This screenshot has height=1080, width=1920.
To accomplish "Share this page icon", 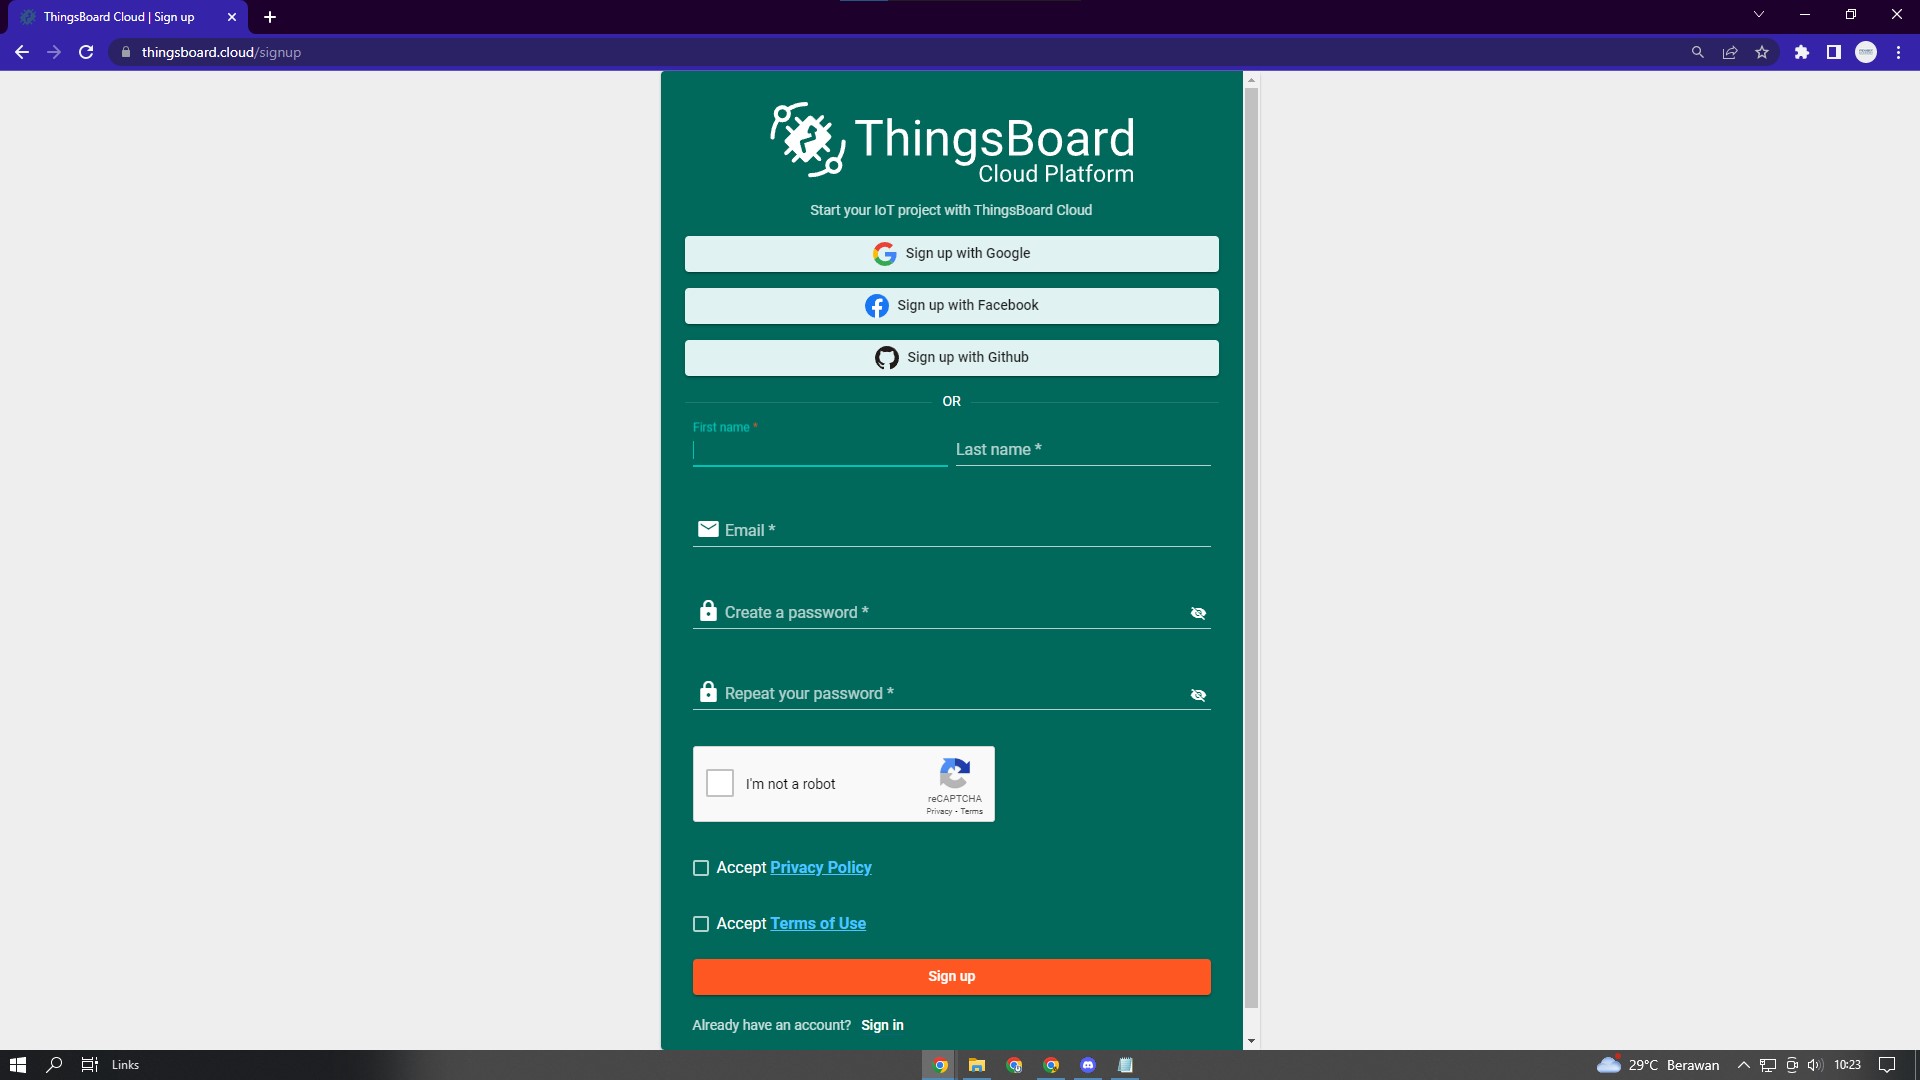I will coord(1730,52).
